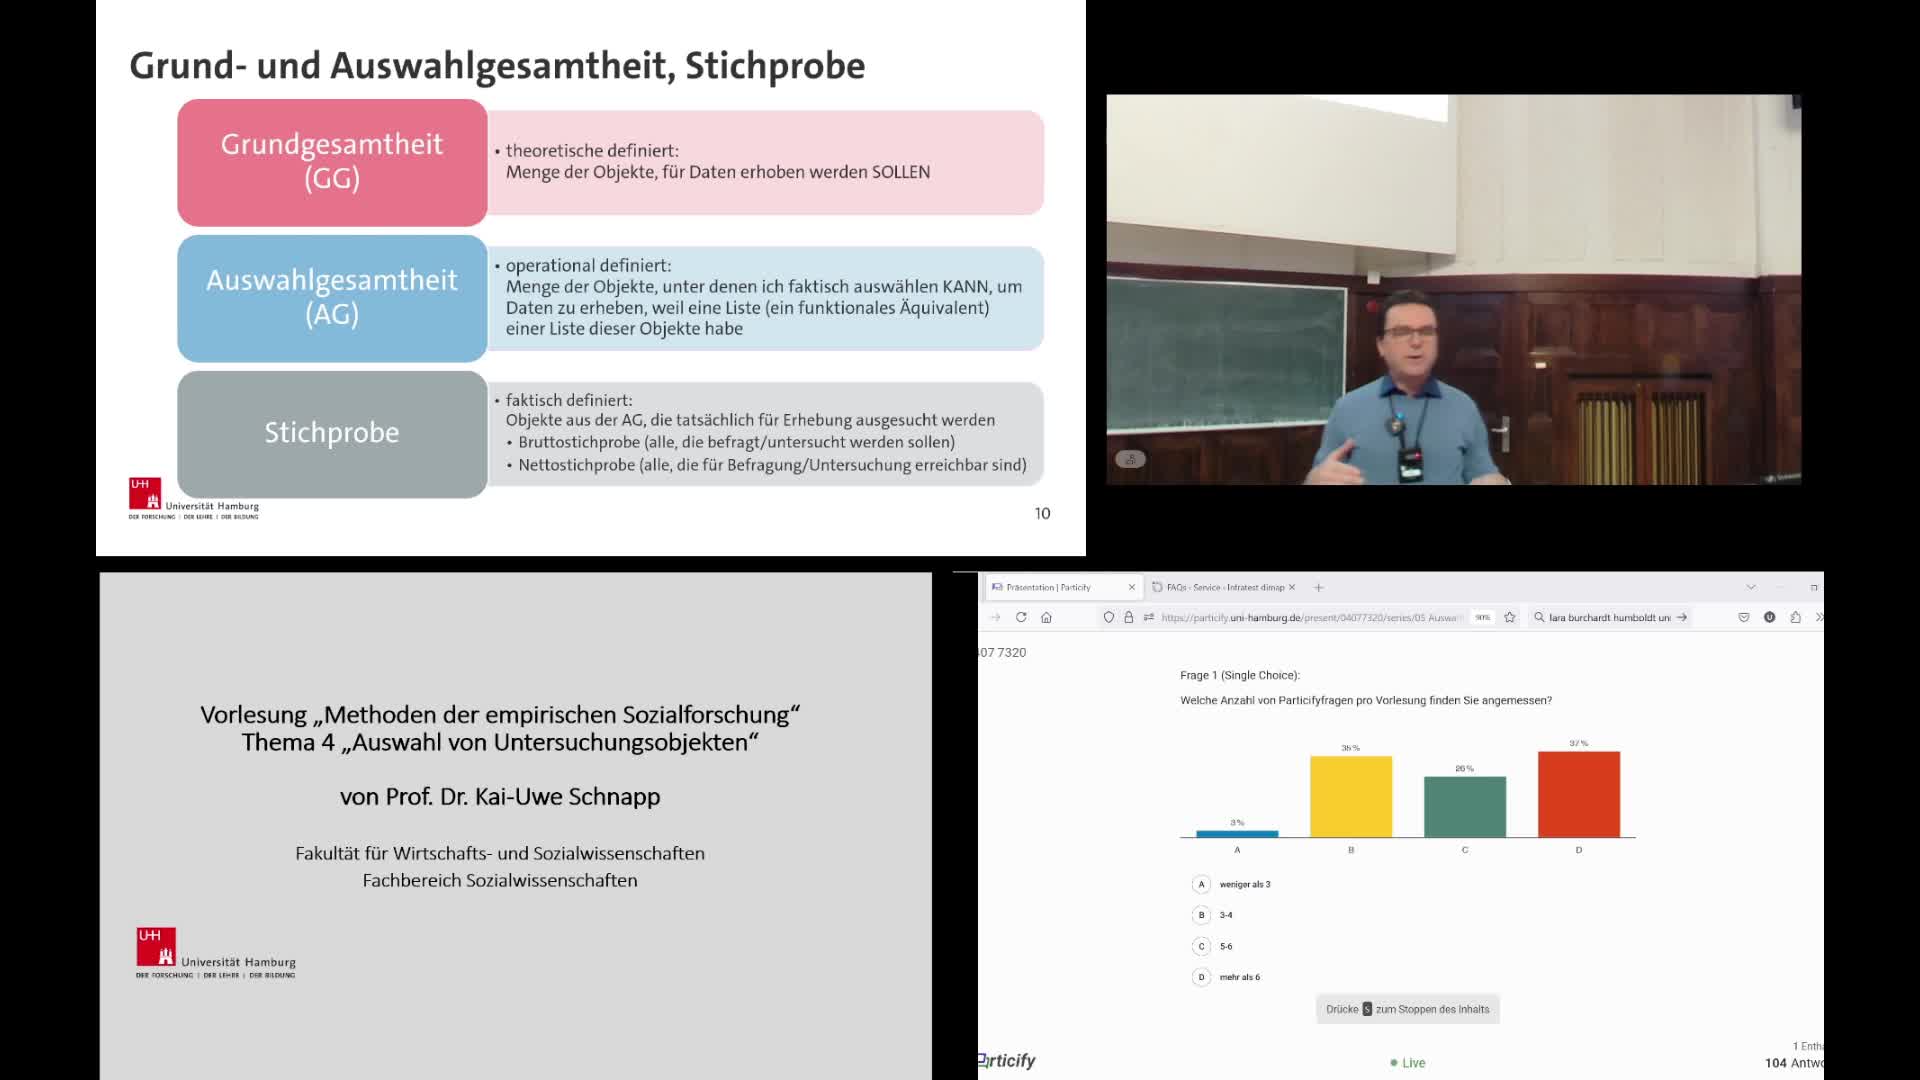Viewport: 1920px width, 1080px height.
Task: Click slide page number 10
Action: tap(1042, 513)
